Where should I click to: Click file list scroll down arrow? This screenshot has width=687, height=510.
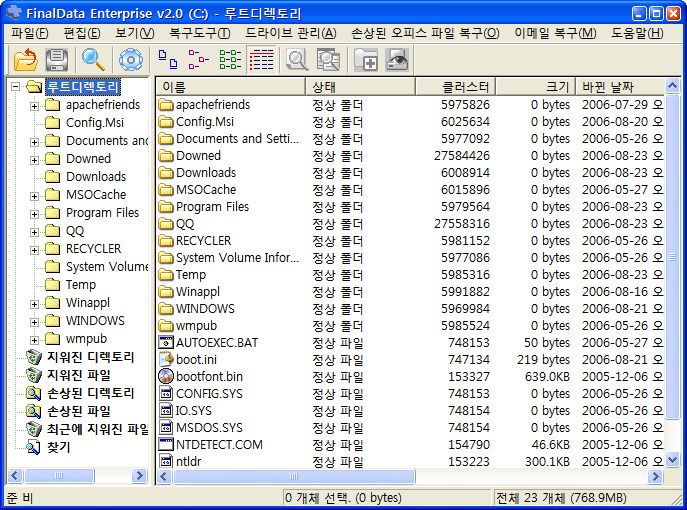(673, 460)
